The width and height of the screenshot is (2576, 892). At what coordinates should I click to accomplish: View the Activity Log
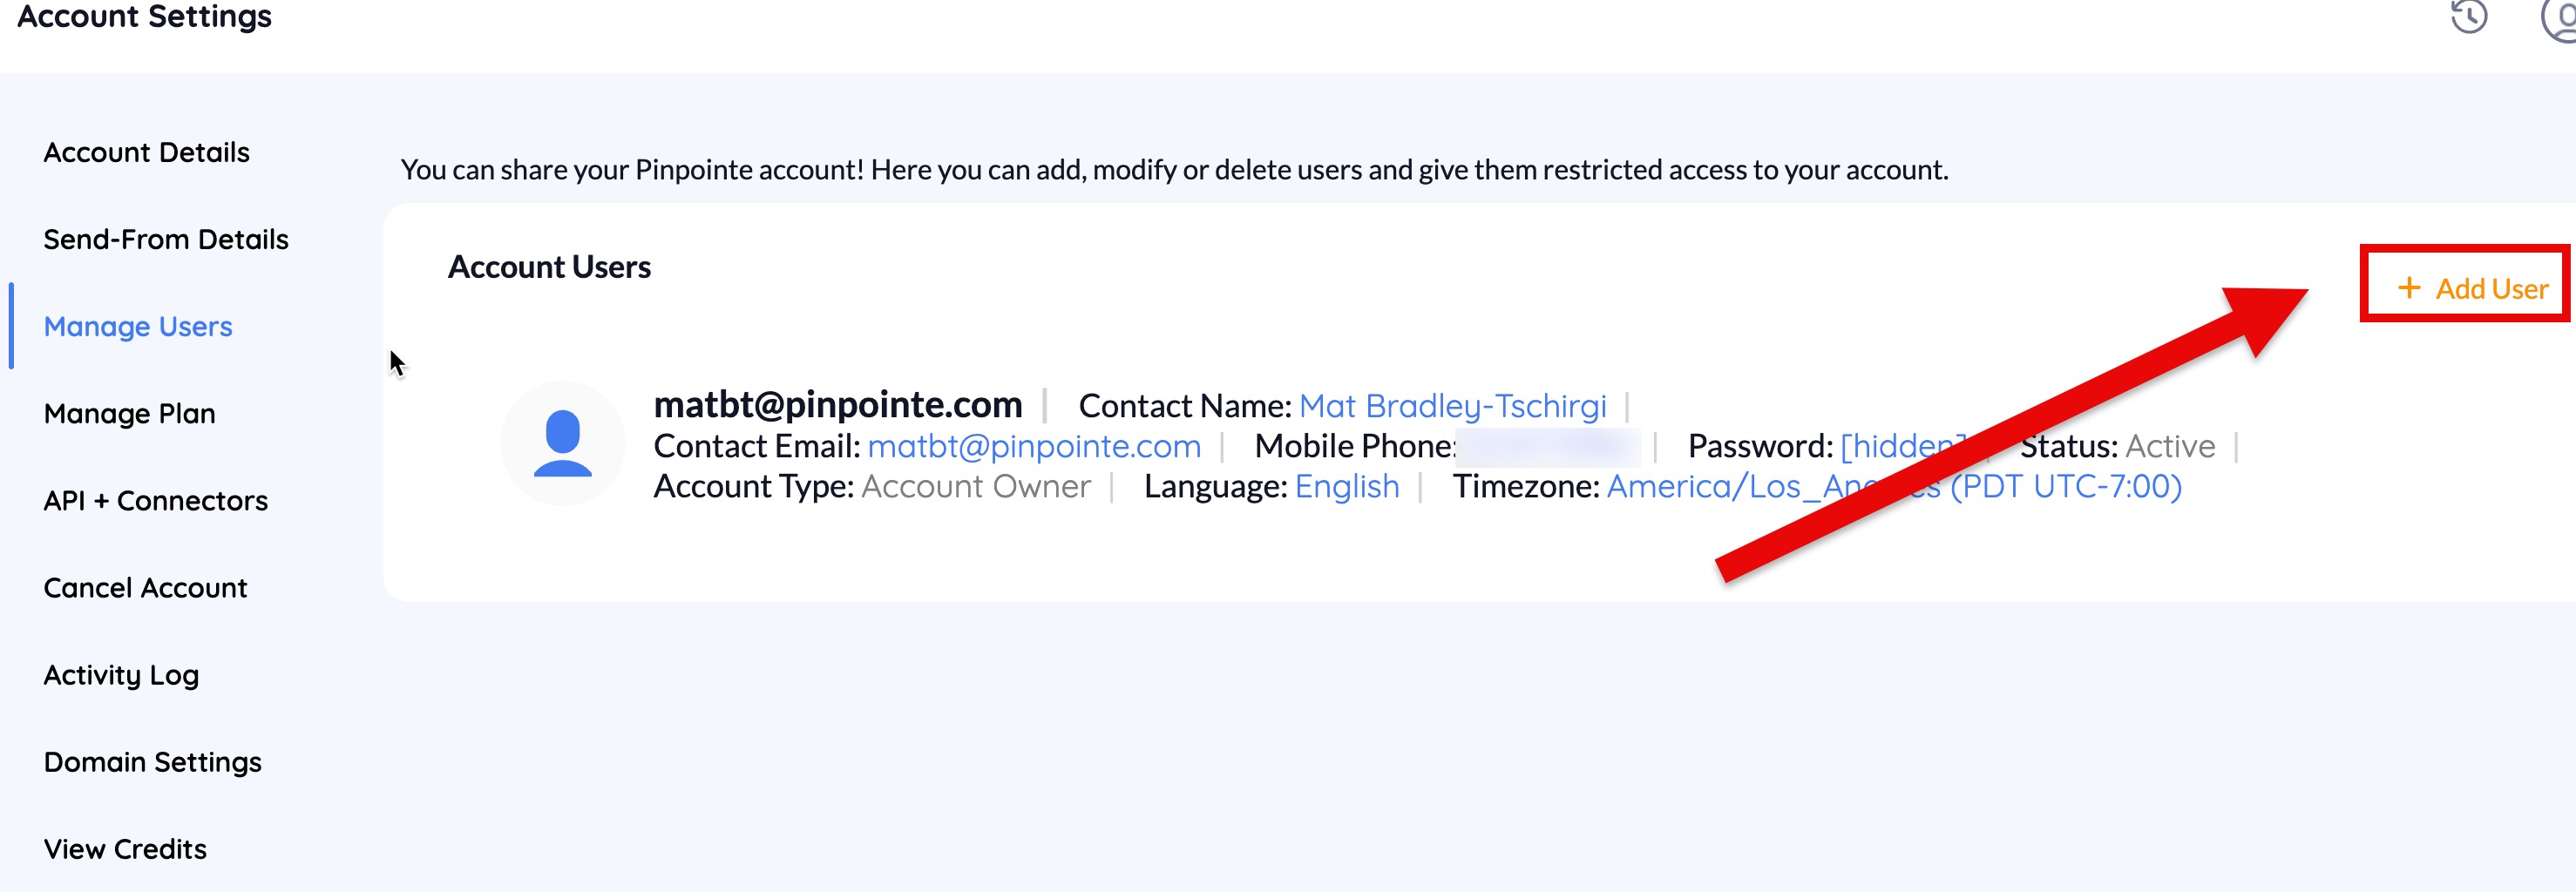point(122,675)
